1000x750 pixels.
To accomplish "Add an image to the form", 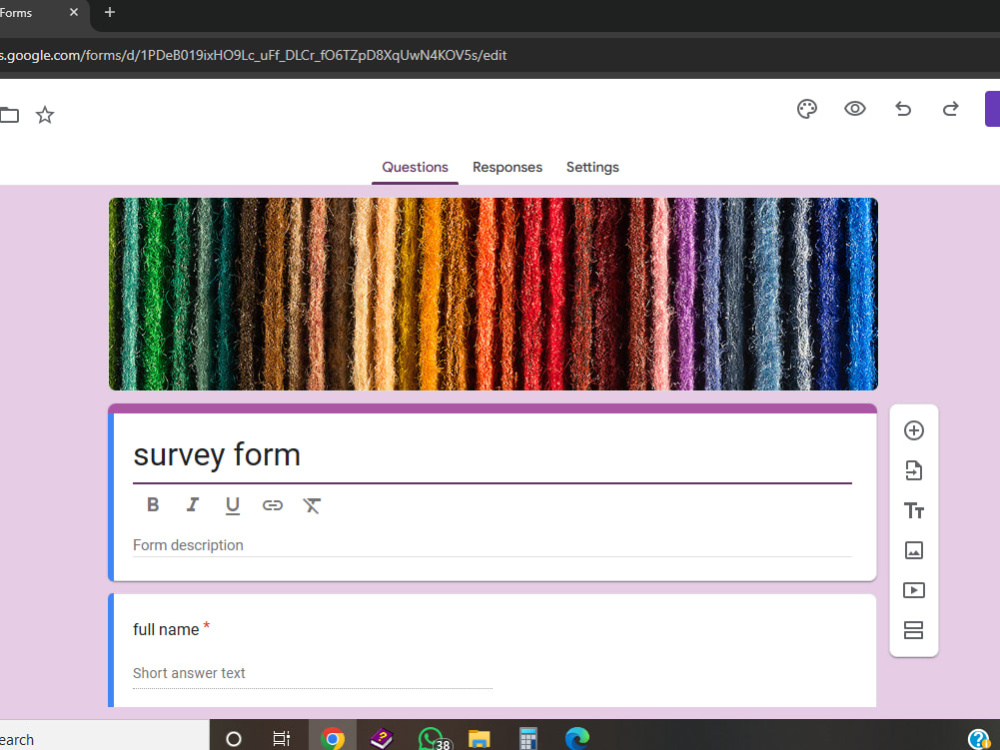I will coord(913,550).
